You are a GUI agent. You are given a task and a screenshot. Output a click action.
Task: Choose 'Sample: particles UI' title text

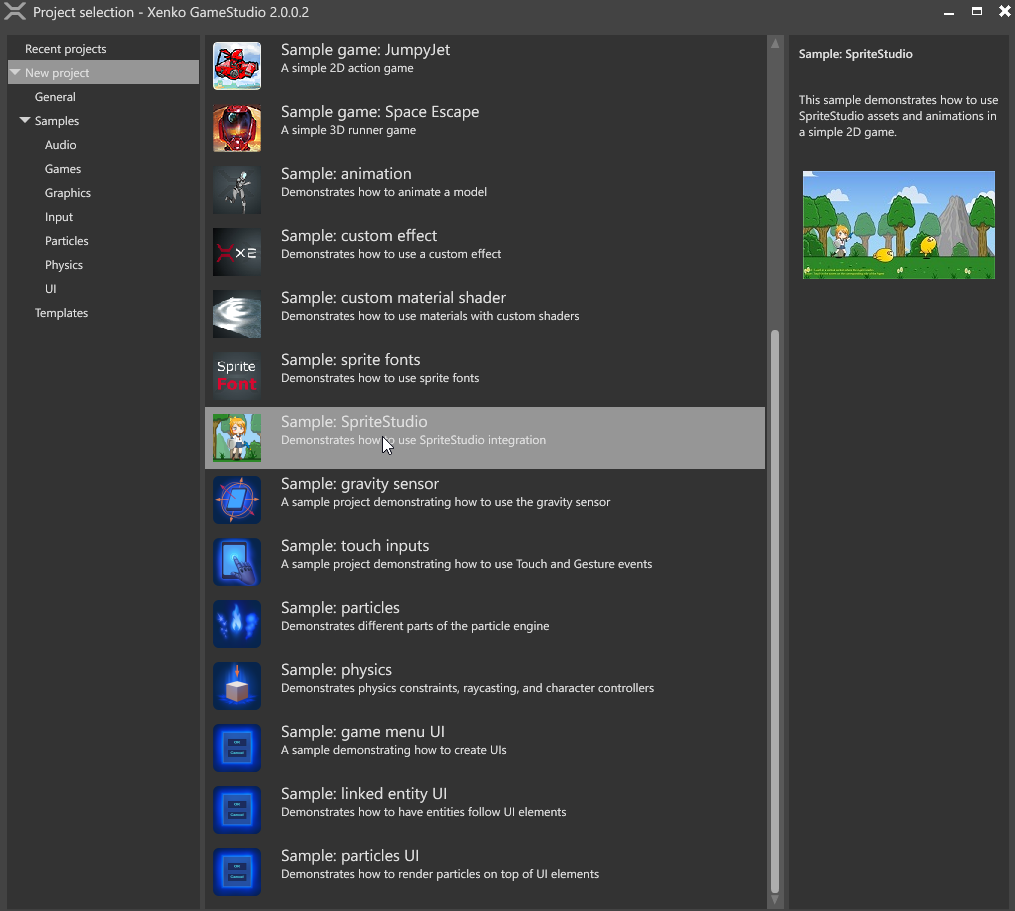pos(350,855)
